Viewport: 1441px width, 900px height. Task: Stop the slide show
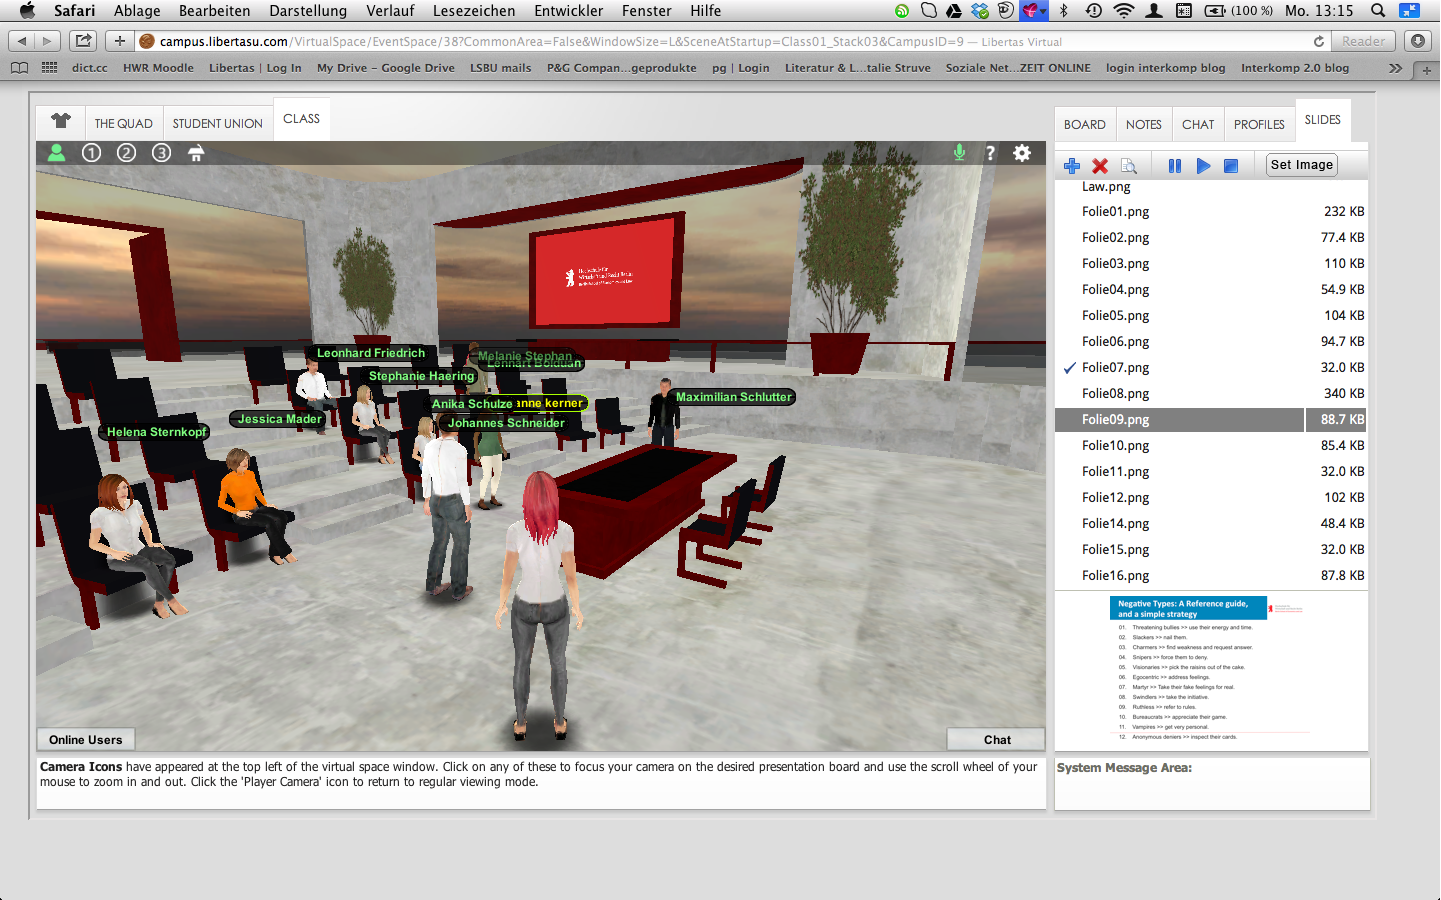pyautogui.click(x=1231, y=166)
